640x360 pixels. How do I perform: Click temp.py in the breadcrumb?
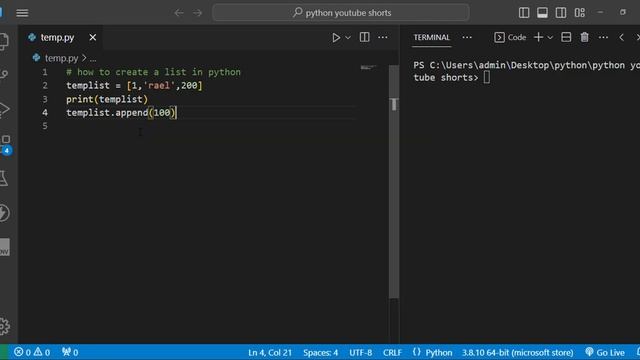pyautogui.click(x=61, y=58)
